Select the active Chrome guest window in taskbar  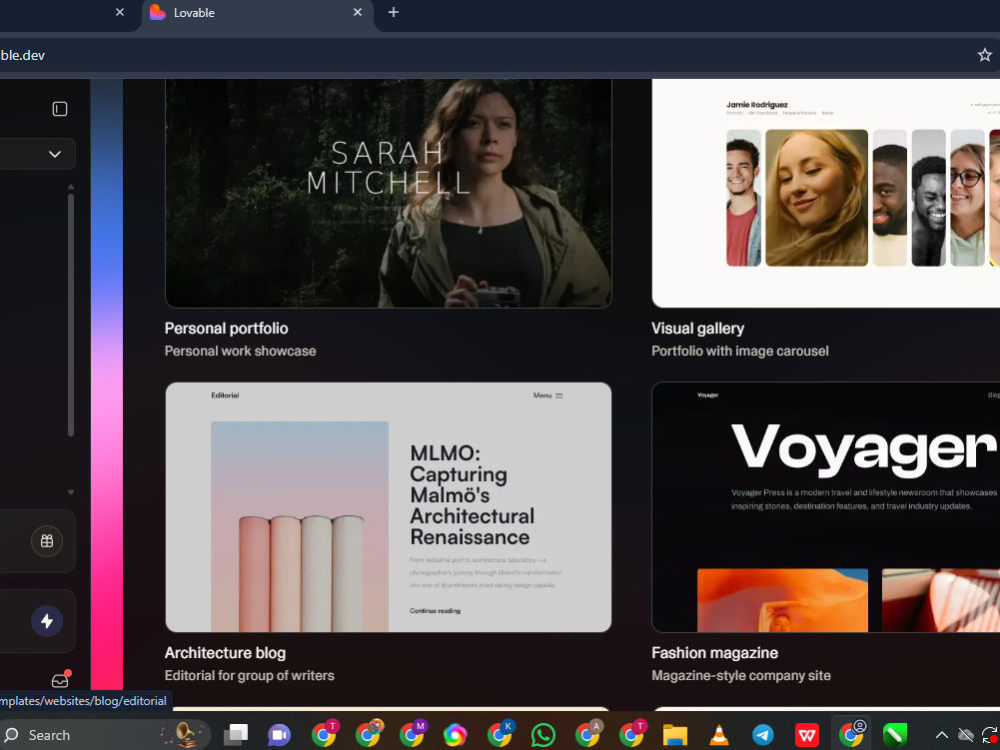point(852,733)
